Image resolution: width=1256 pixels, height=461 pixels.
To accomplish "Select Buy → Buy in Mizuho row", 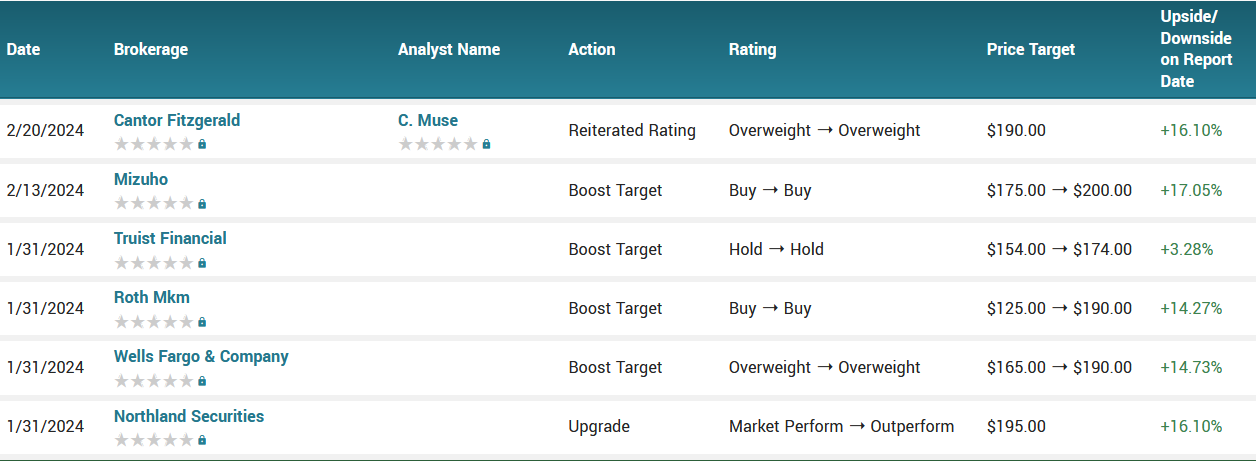I will click(770, 190).
